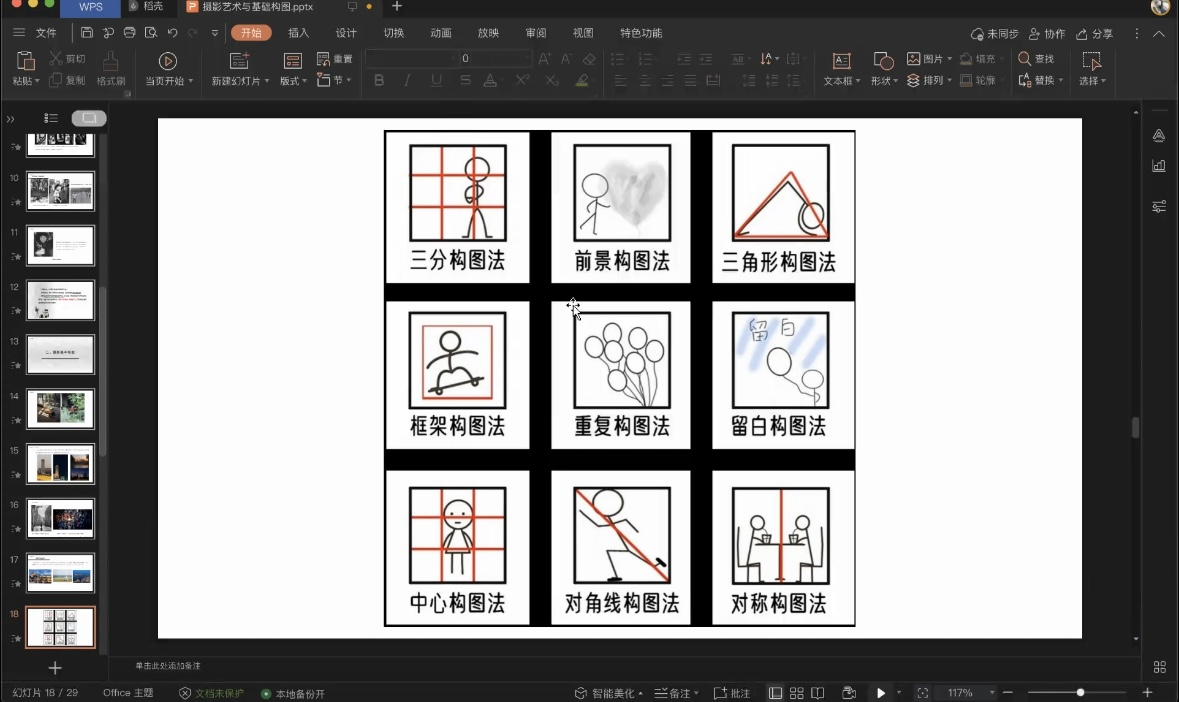Click the Share (分享) button
The height and width of the screenshot is (702, 1179).
pos(1093,34)
